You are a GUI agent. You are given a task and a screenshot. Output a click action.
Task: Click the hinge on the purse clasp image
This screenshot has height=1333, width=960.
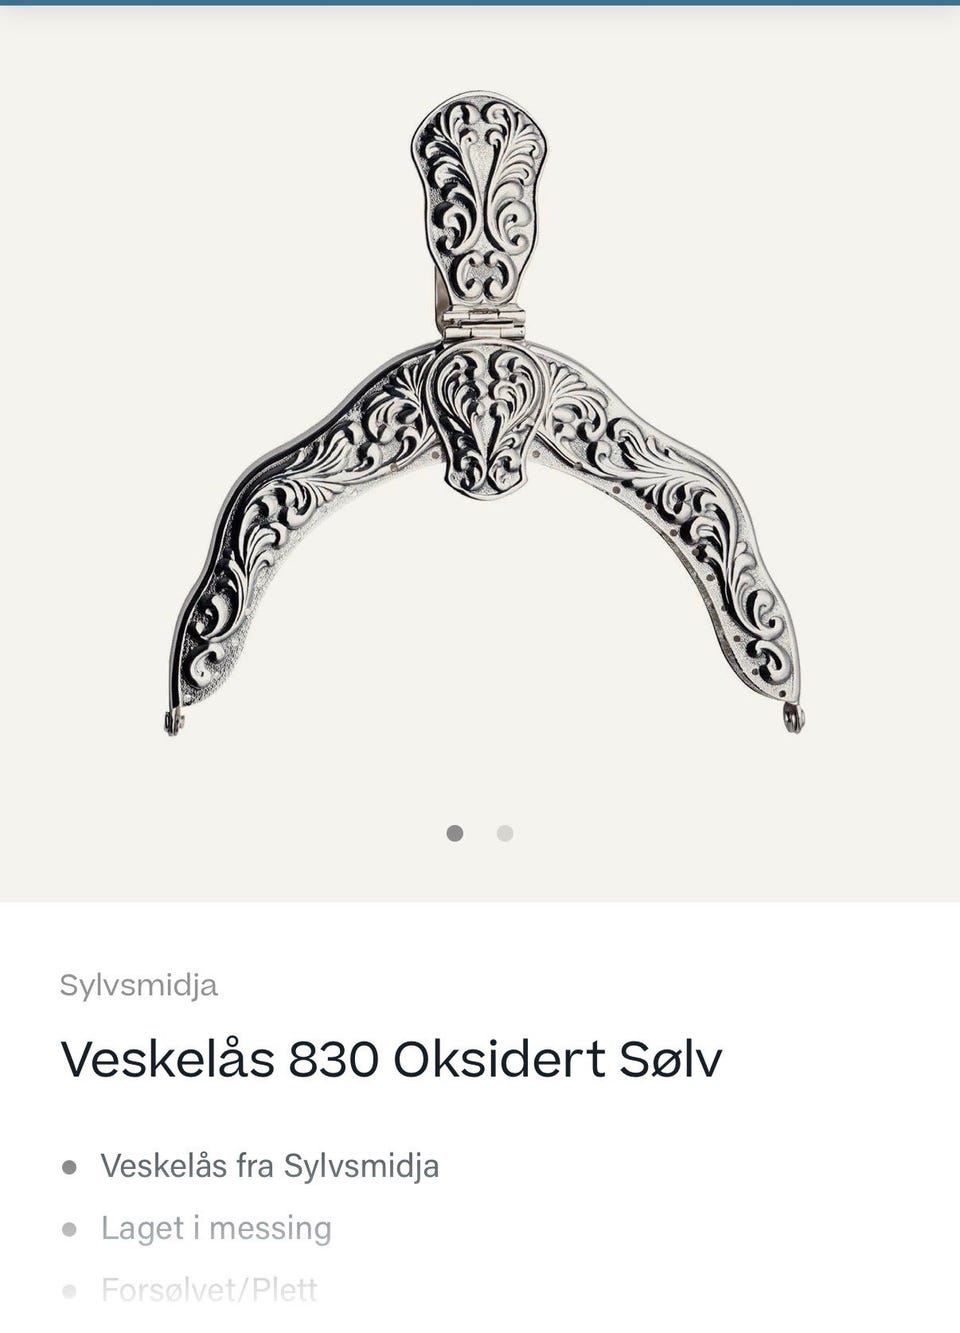pos(483,323)
